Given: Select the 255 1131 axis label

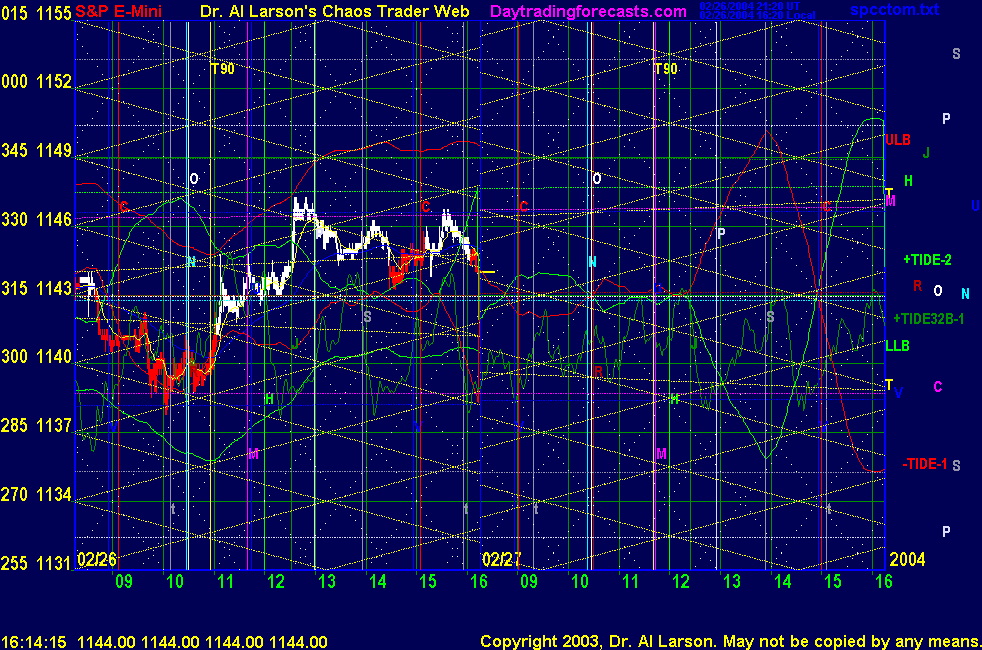Looking at the screenshot, I should 36,563.
